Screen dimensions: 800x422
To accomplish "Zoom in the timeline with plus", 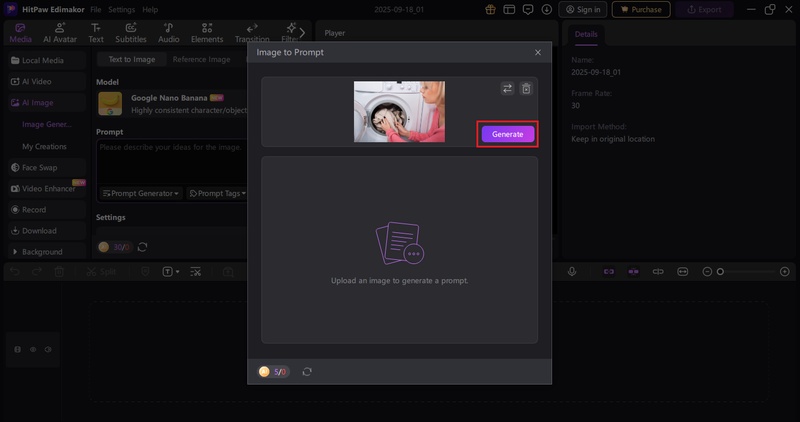I will click(785, 272).
